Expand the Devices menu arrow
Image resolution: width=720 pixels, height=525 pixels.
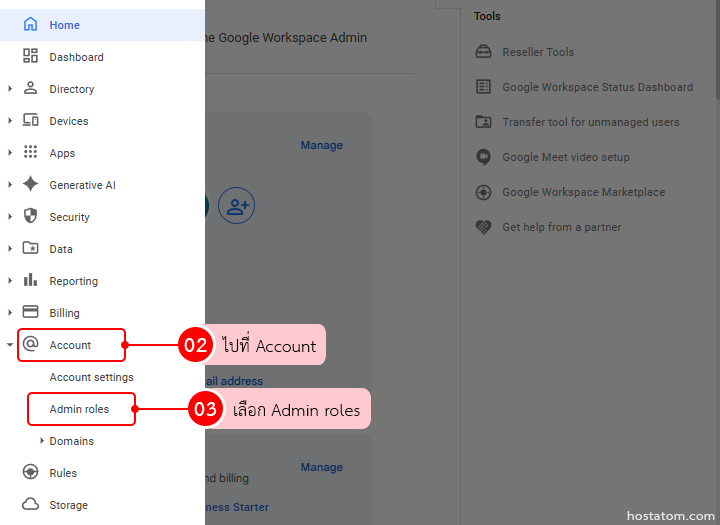10,120
